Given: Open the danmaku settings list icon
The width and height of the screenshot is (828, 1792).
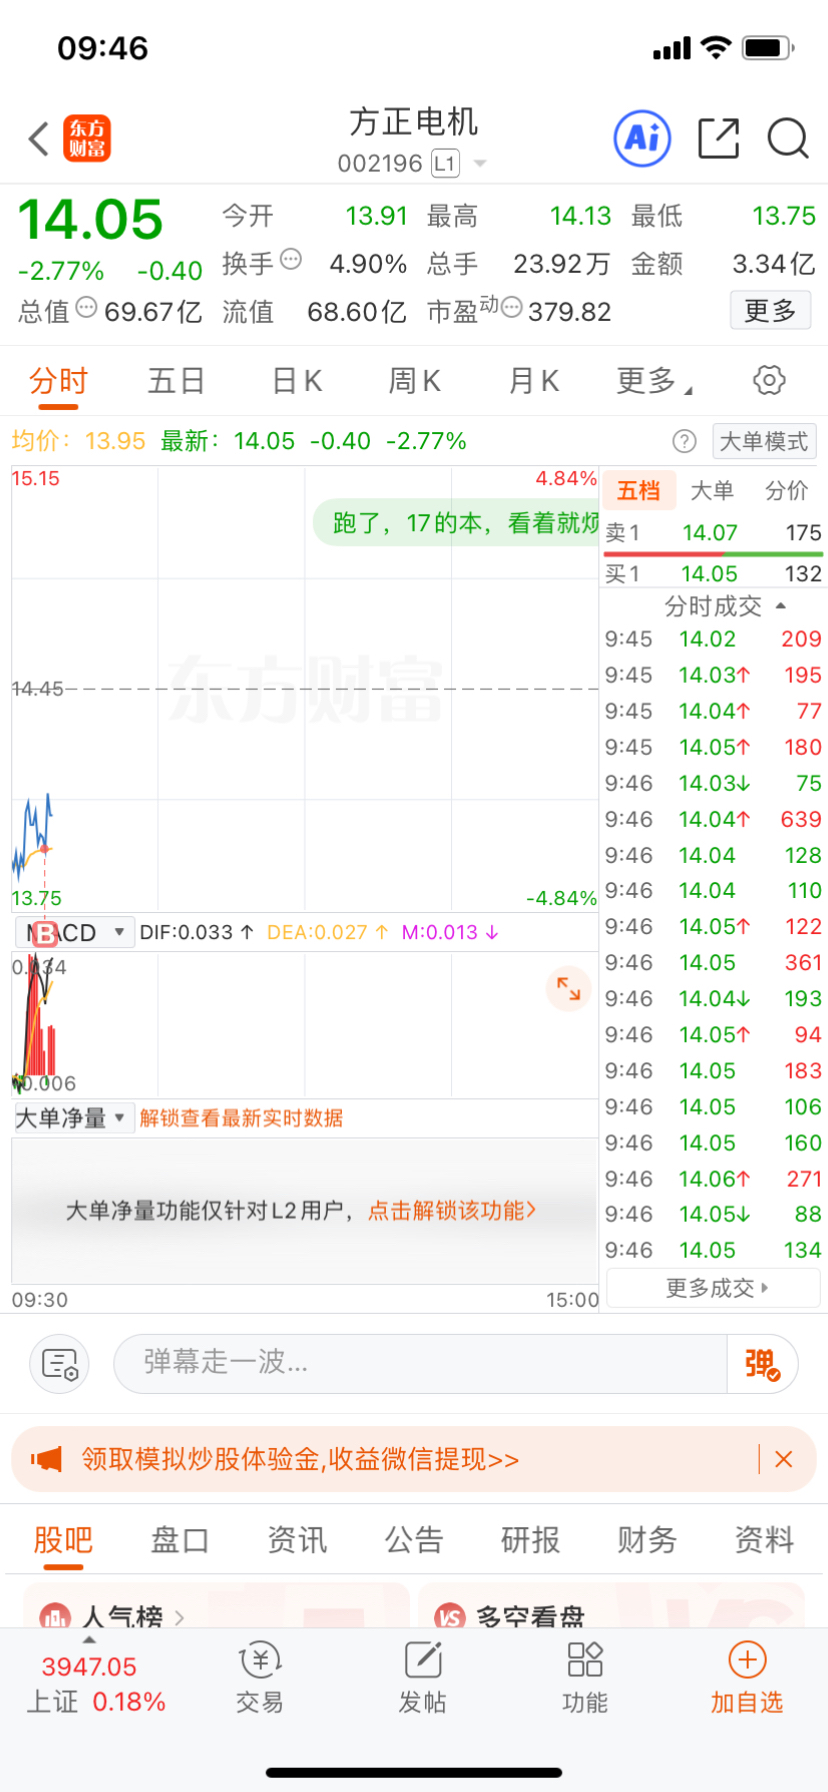Looking at the screenshot, I should click(x=60, y=1364).
